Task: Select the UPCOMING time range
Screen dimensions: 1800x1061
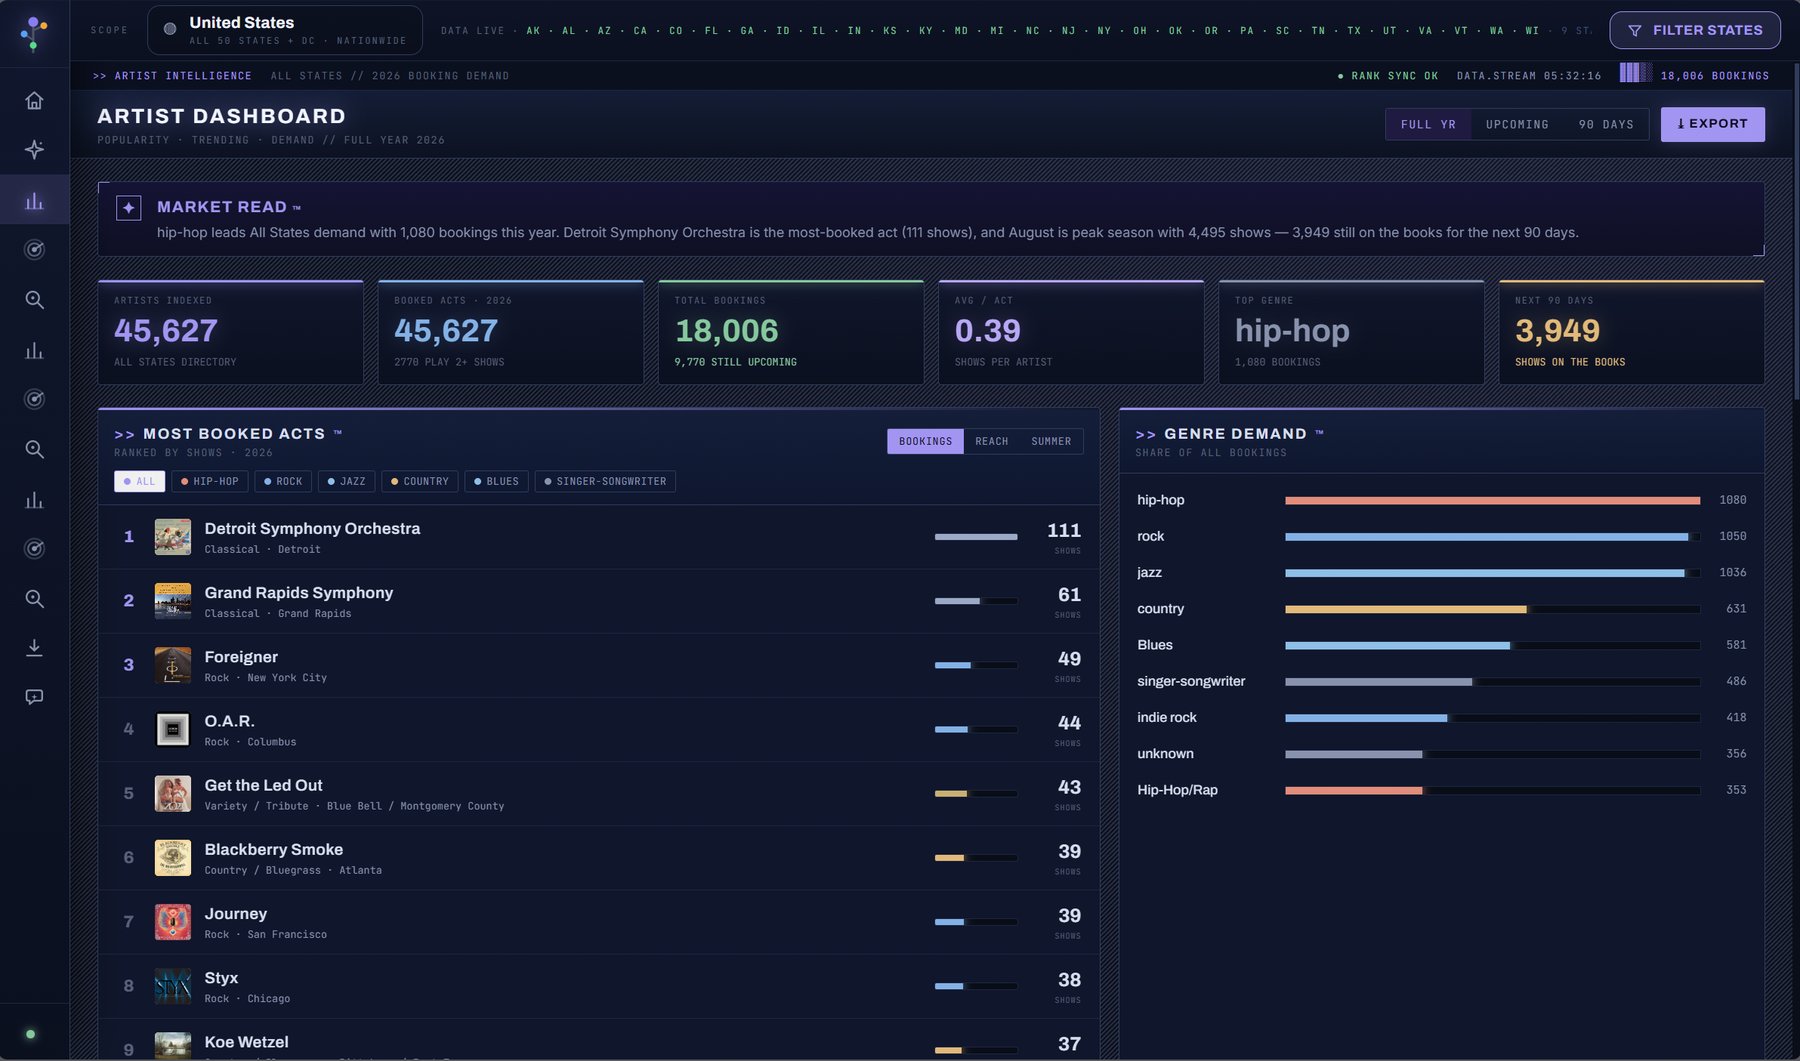Action: pos(1517,125)
